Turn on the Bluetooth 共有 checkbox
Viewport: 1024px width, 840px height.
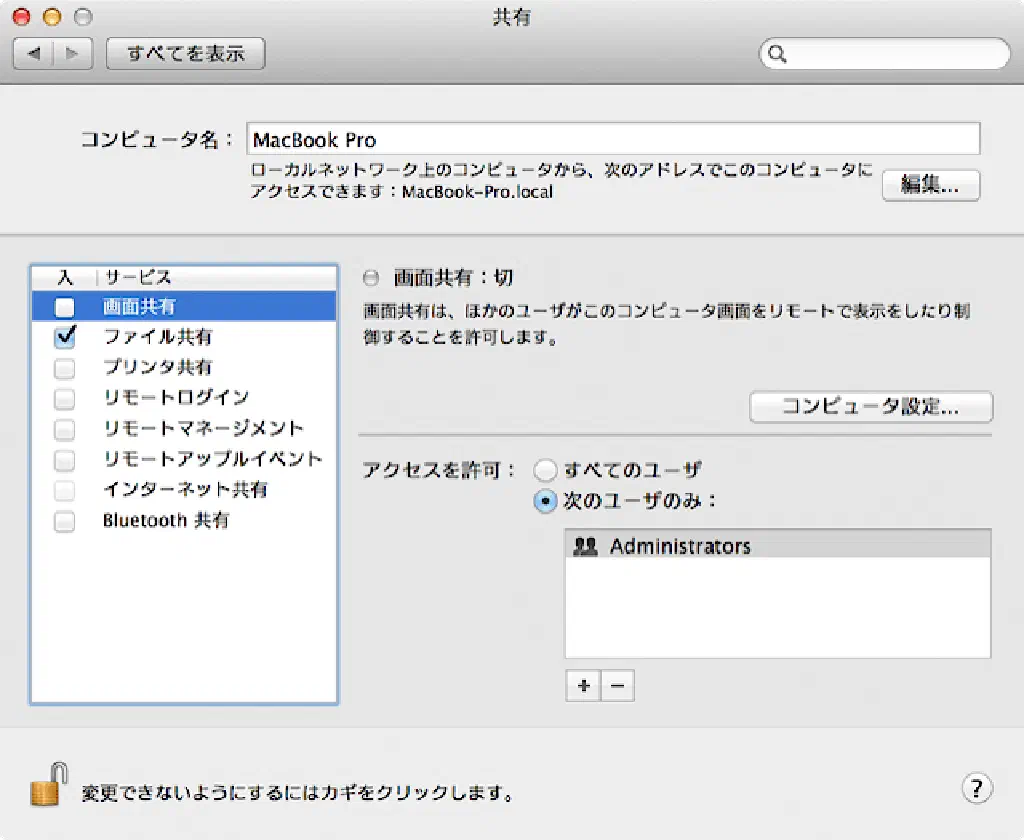coord(65,521)
